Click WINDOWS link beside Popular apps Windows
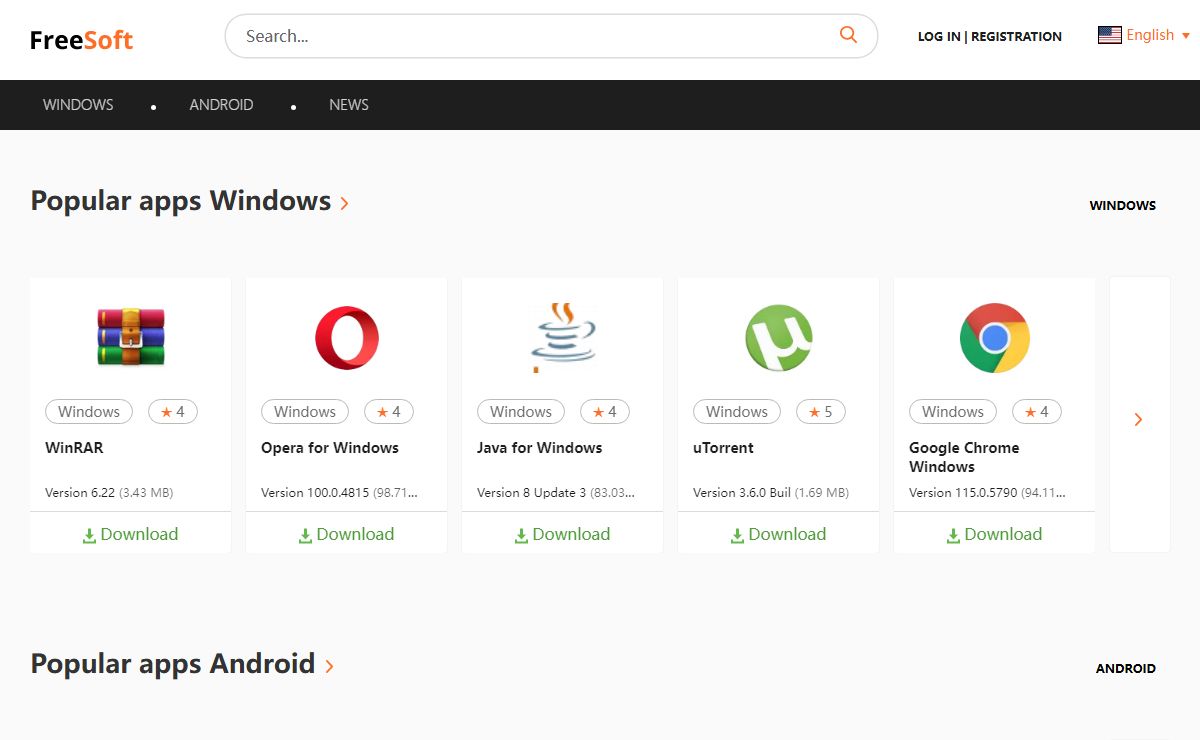The width and height of the screenshot is (1200, 740). (1122, 205)
